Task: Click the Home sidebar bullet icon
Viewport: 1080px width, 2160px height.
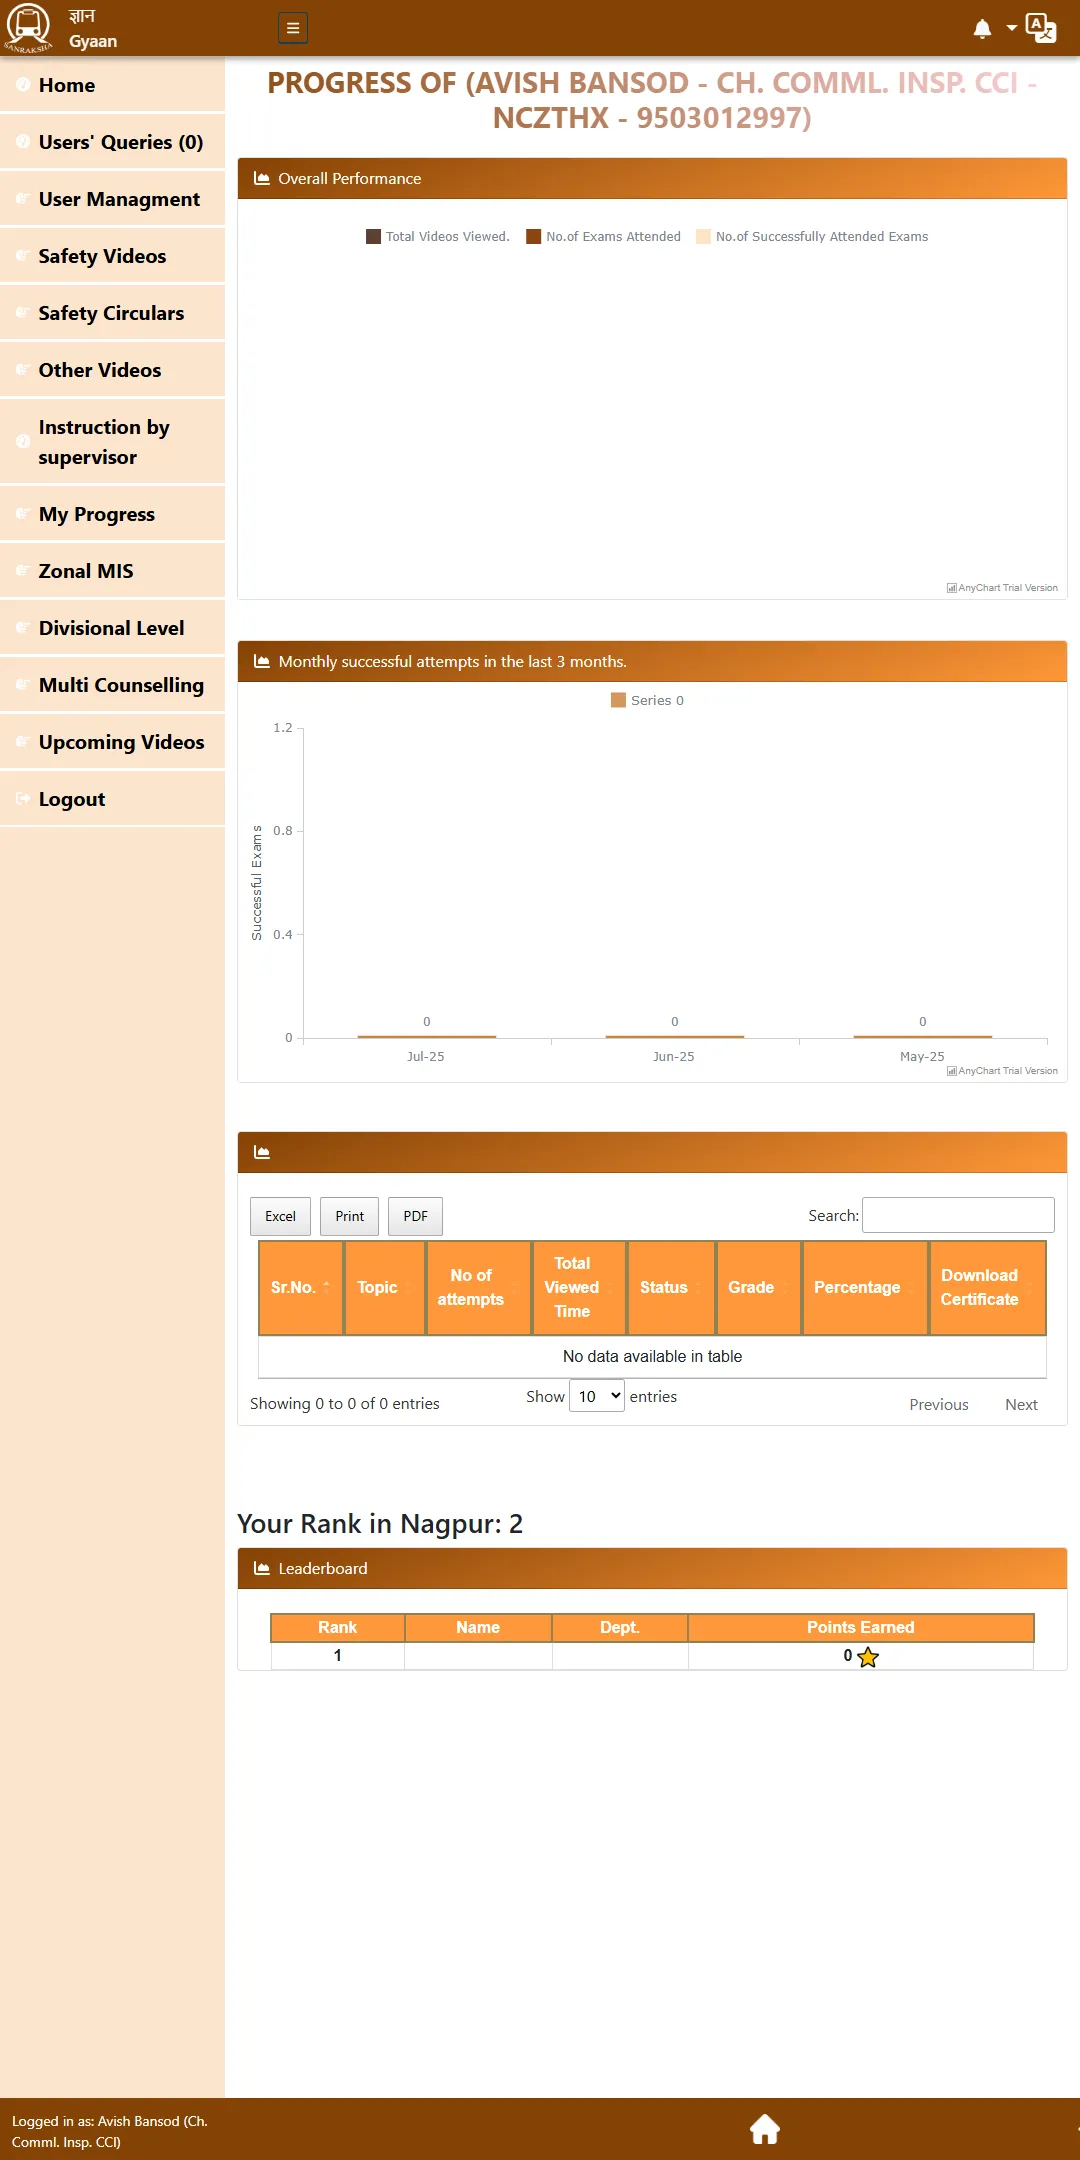Action: point(22,85)
